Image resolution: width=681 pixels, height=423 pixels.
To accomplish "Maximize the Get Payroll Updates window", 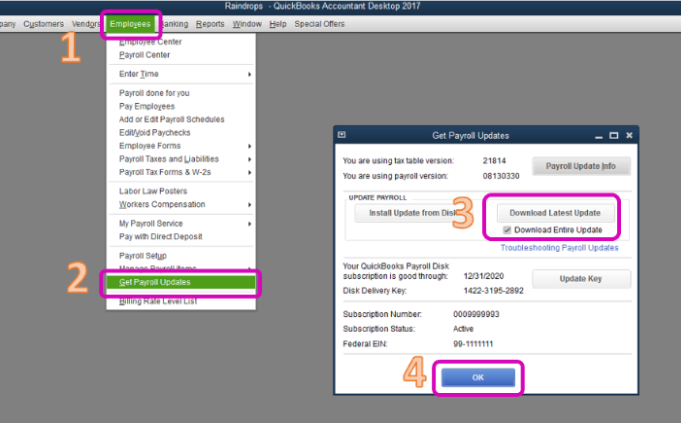I will (x=614, y=136).
